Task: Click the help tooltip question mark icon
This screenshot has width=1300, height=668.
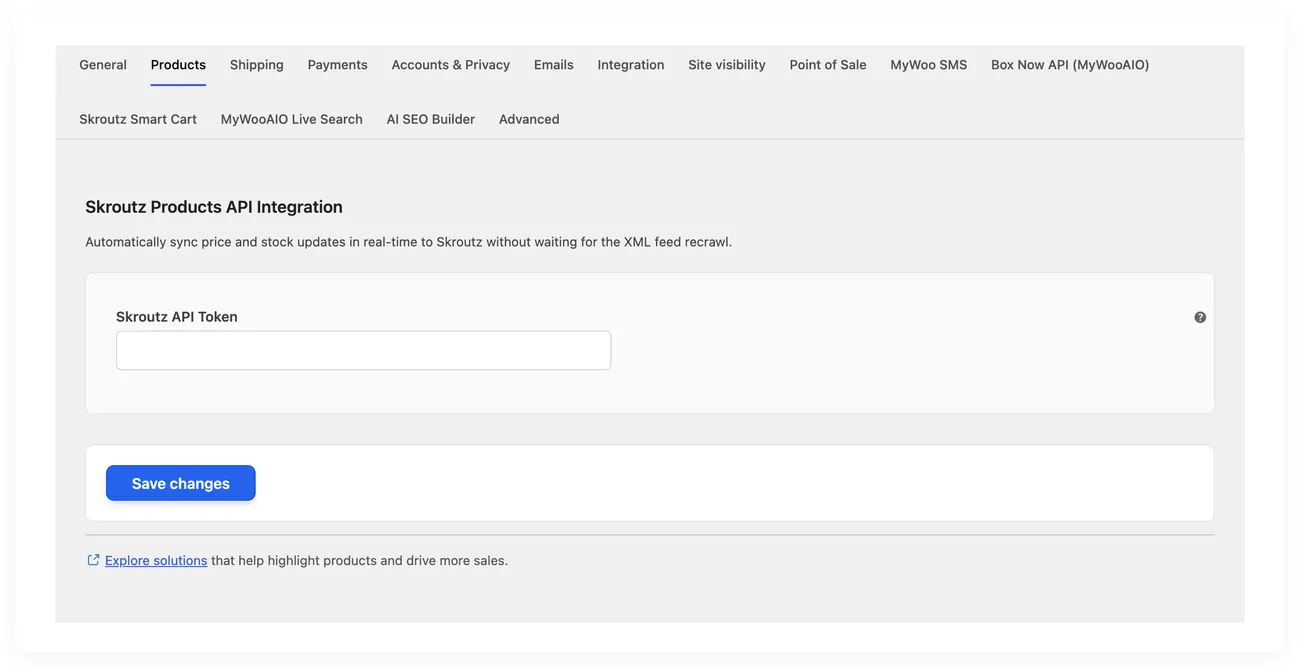Action: click(1200, 317)
